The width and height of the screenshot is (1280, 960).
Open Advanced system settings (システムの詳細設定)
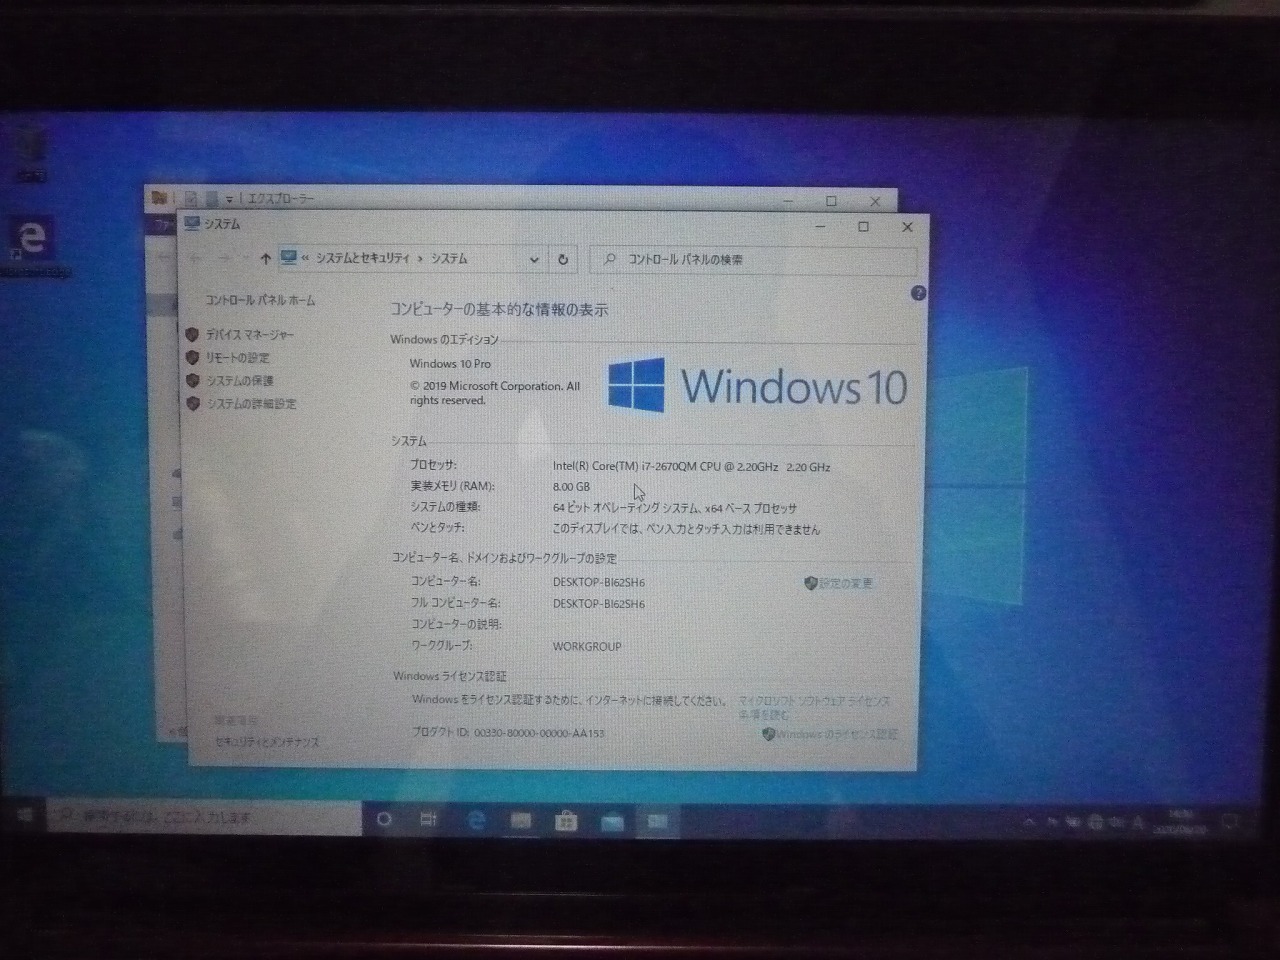[251, 404]
